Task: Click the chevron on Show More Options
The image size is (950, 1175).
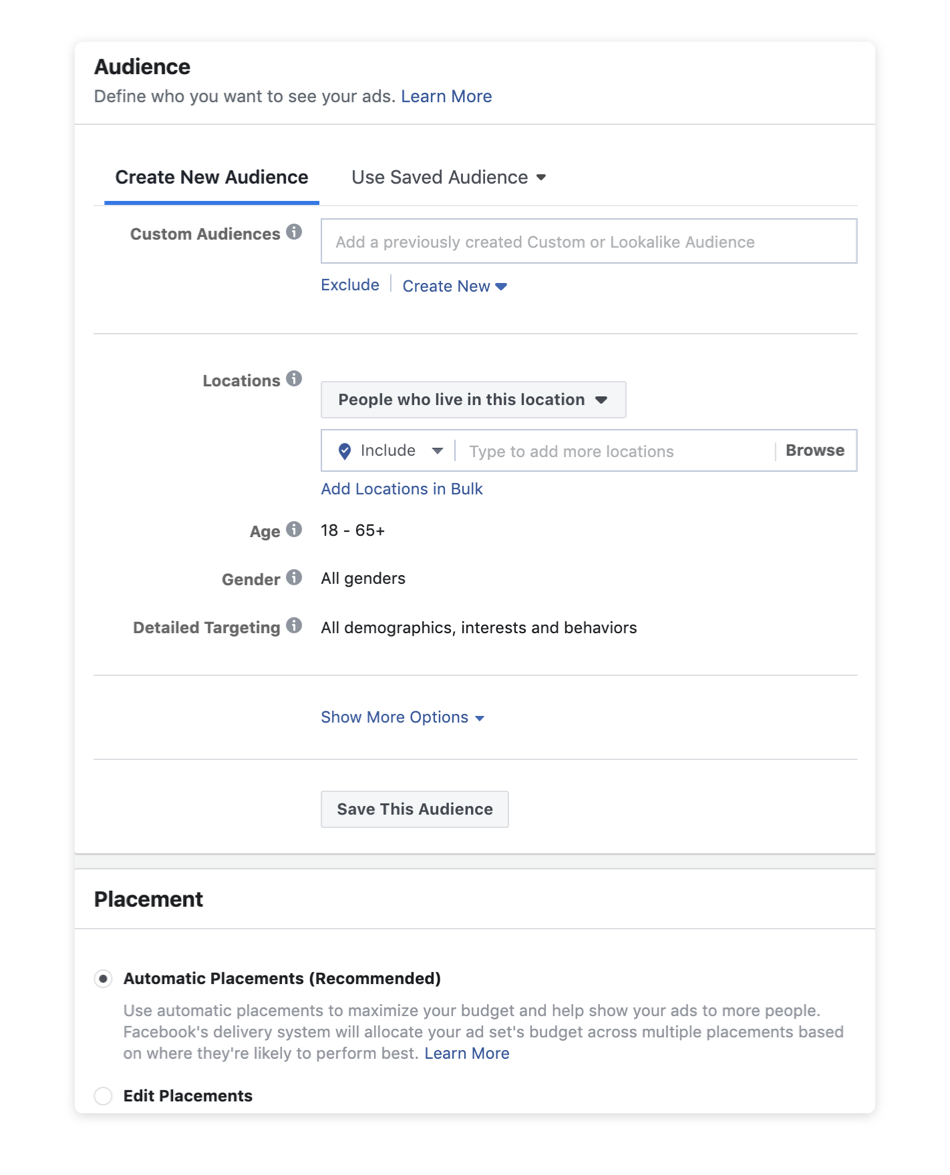Action: (478, 718)
